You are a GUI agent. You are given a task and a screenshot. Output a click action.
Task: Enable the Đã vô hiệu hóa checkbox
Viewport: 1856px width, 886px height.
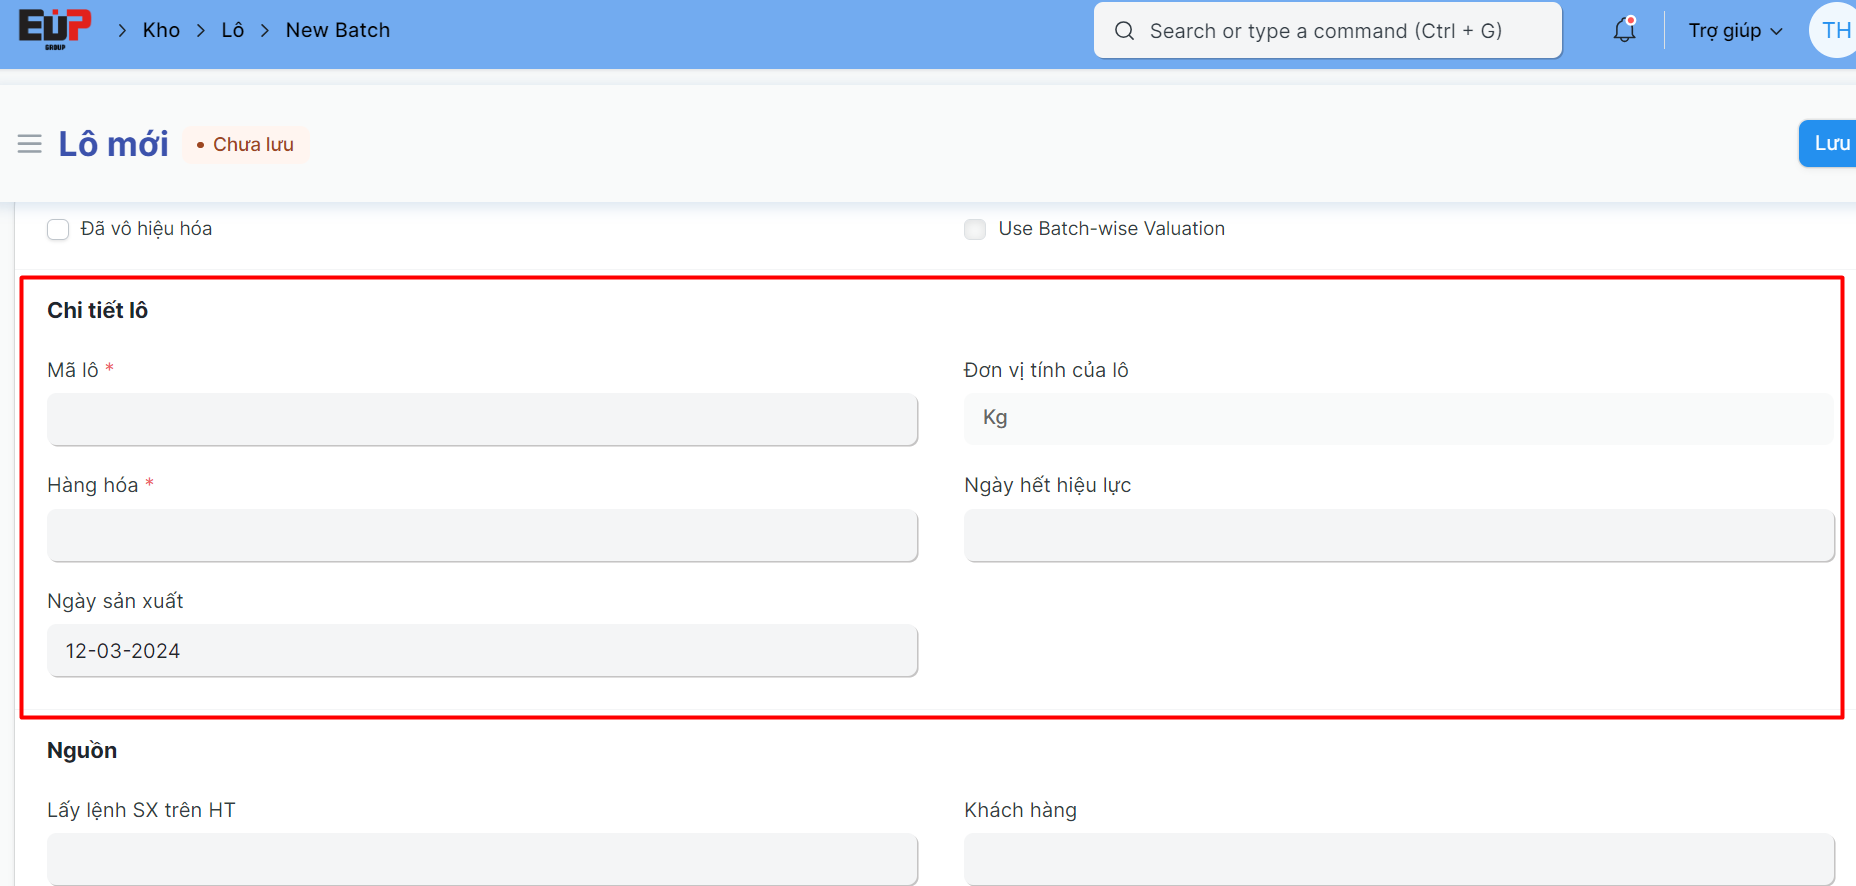point(58,229)
